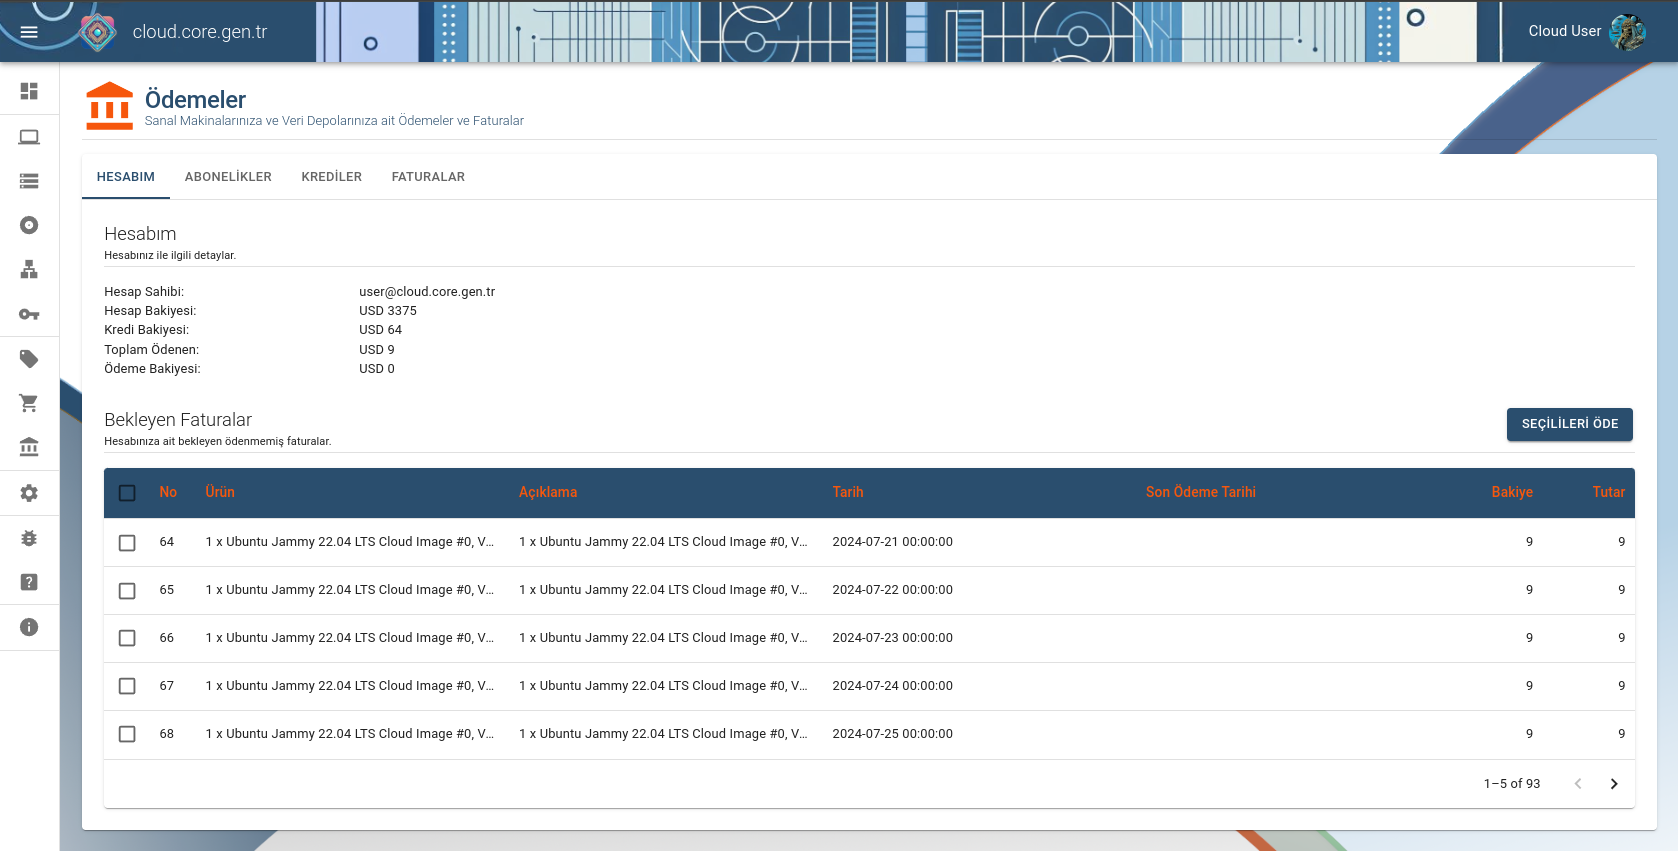
Task: Click date 2024-07-24 00:00:00 cell
Action: (893, 686)
